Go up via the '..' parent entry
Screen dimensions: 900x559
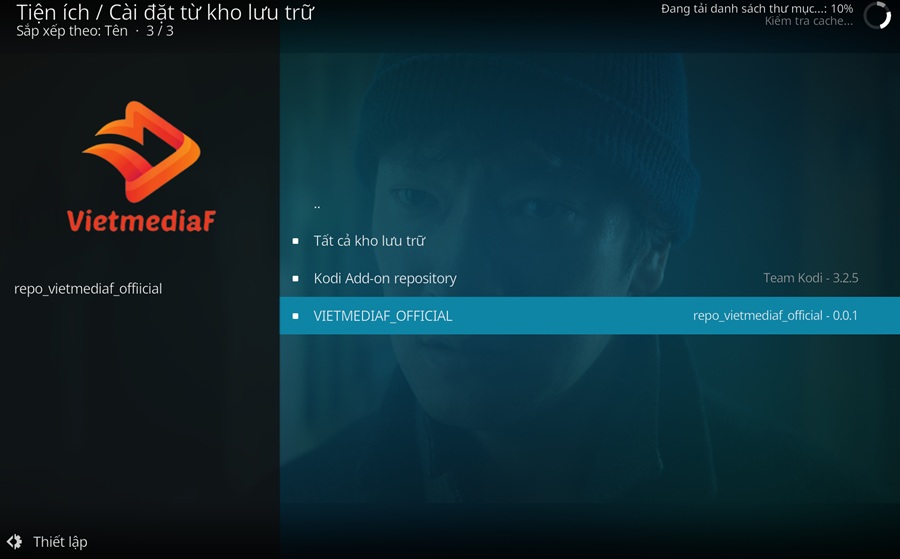point(589,204)
